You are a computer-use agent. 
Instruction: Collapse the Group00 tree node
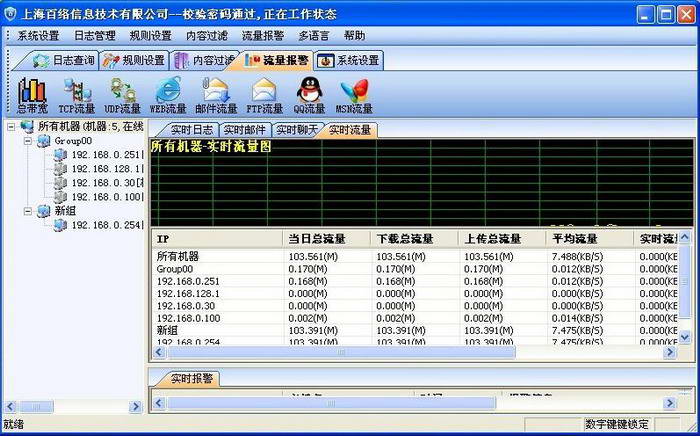click(28, 141)
